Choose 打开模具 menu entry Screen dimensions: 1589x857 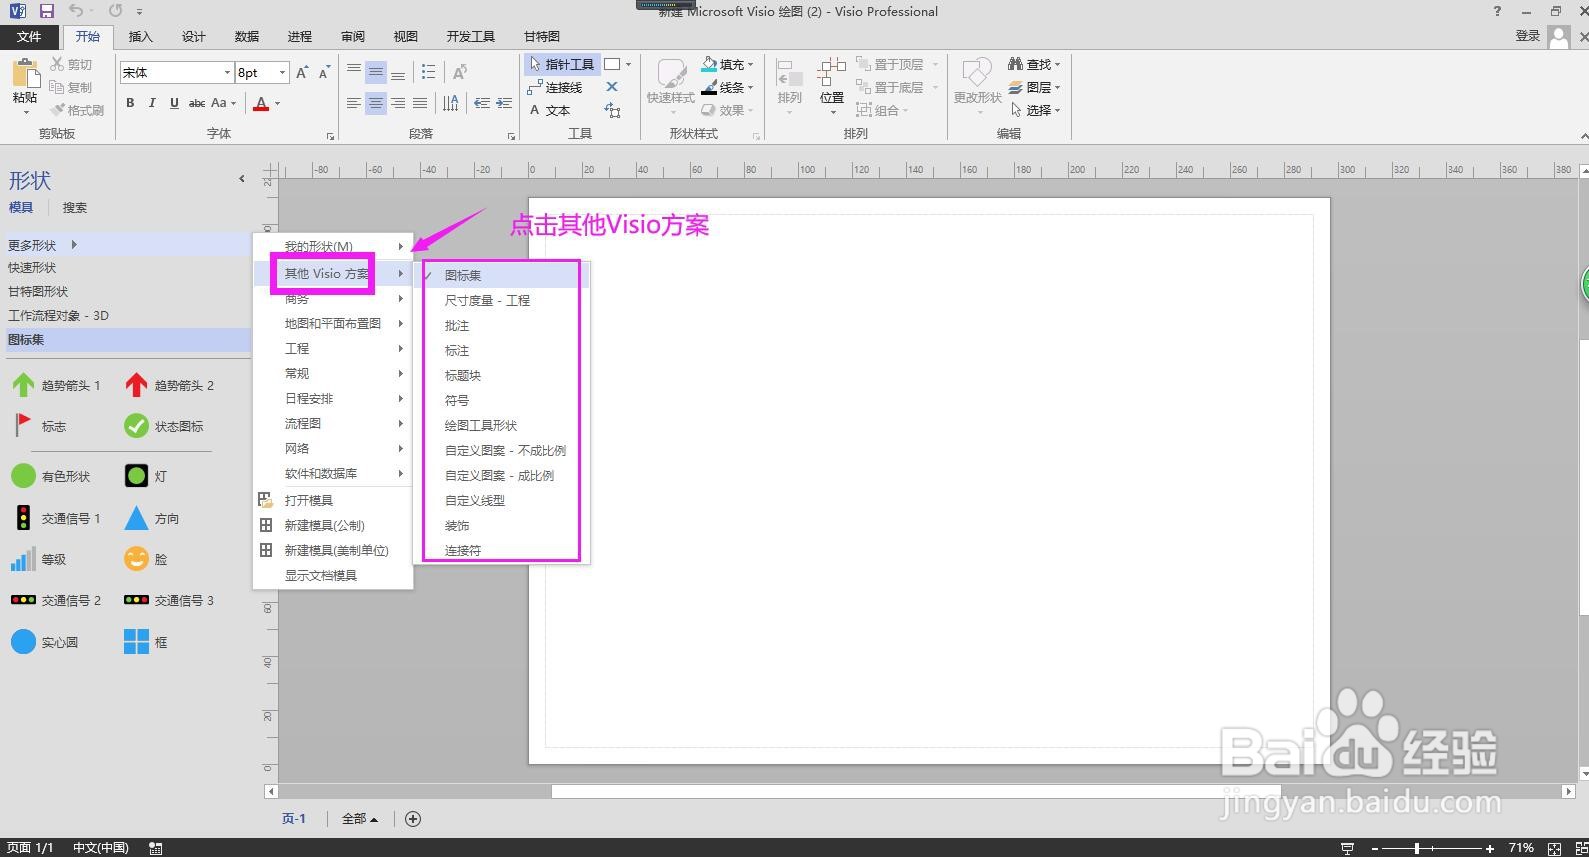333,500
